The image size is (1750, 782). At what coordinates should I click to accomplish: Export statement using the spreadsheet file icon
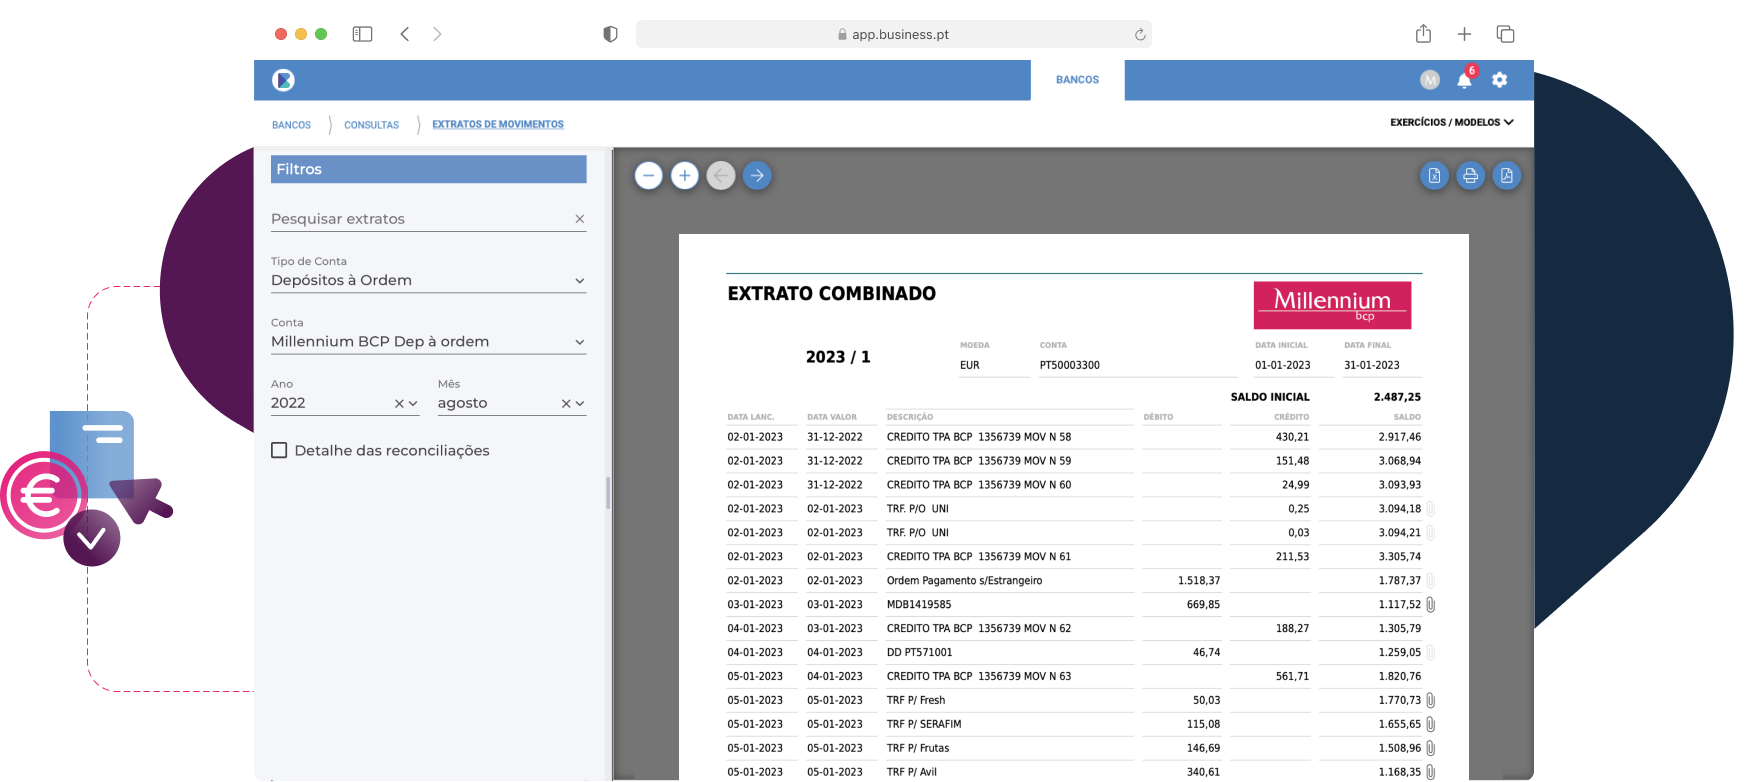coord(1434,176)
